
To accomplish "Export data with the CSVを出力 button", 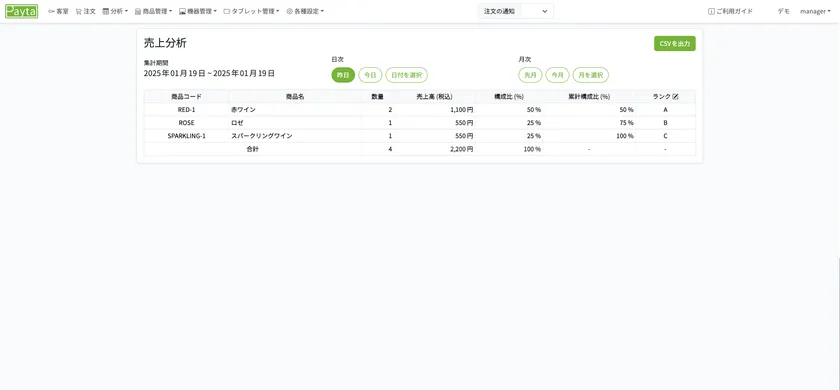I will pyautogui.click(x=674, y=43).
